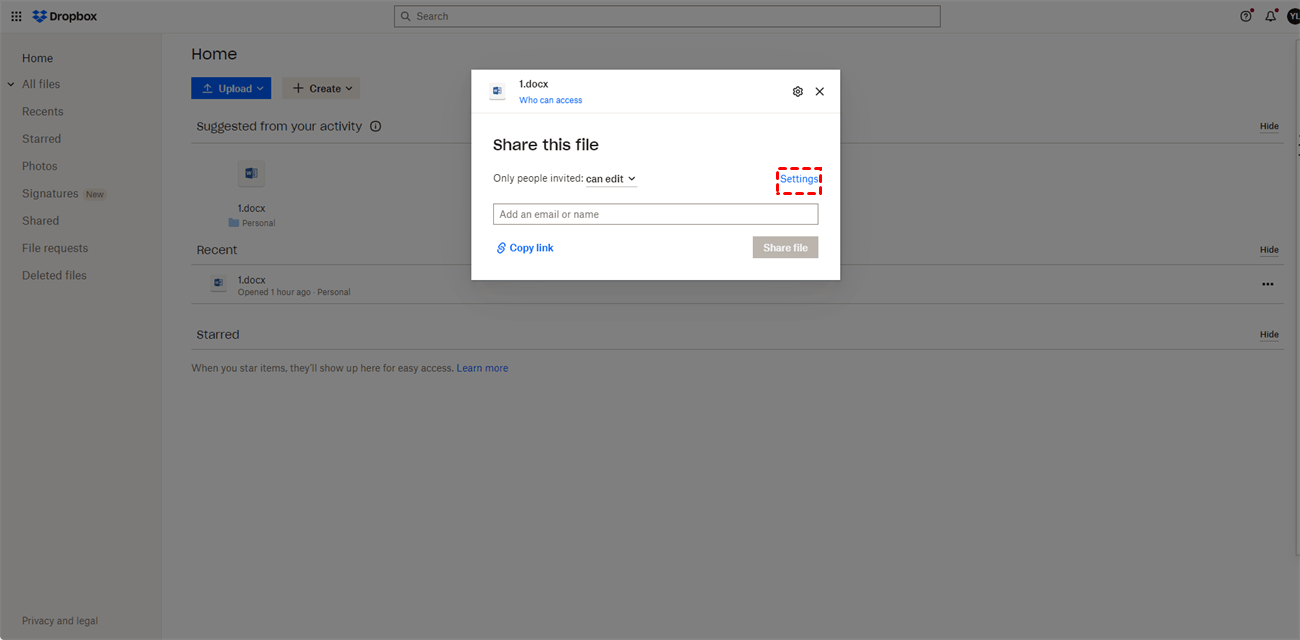Open the help question mark icon
1300x640 pixels.
coord(1245,16)
